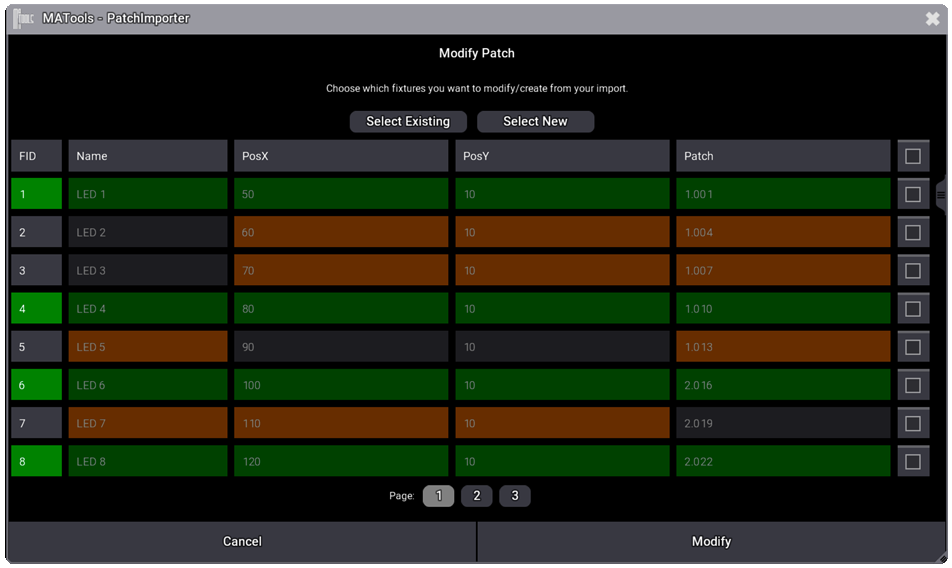
Task: Click PosY cell in LED 5 row
Action: (x=562, y=347)
